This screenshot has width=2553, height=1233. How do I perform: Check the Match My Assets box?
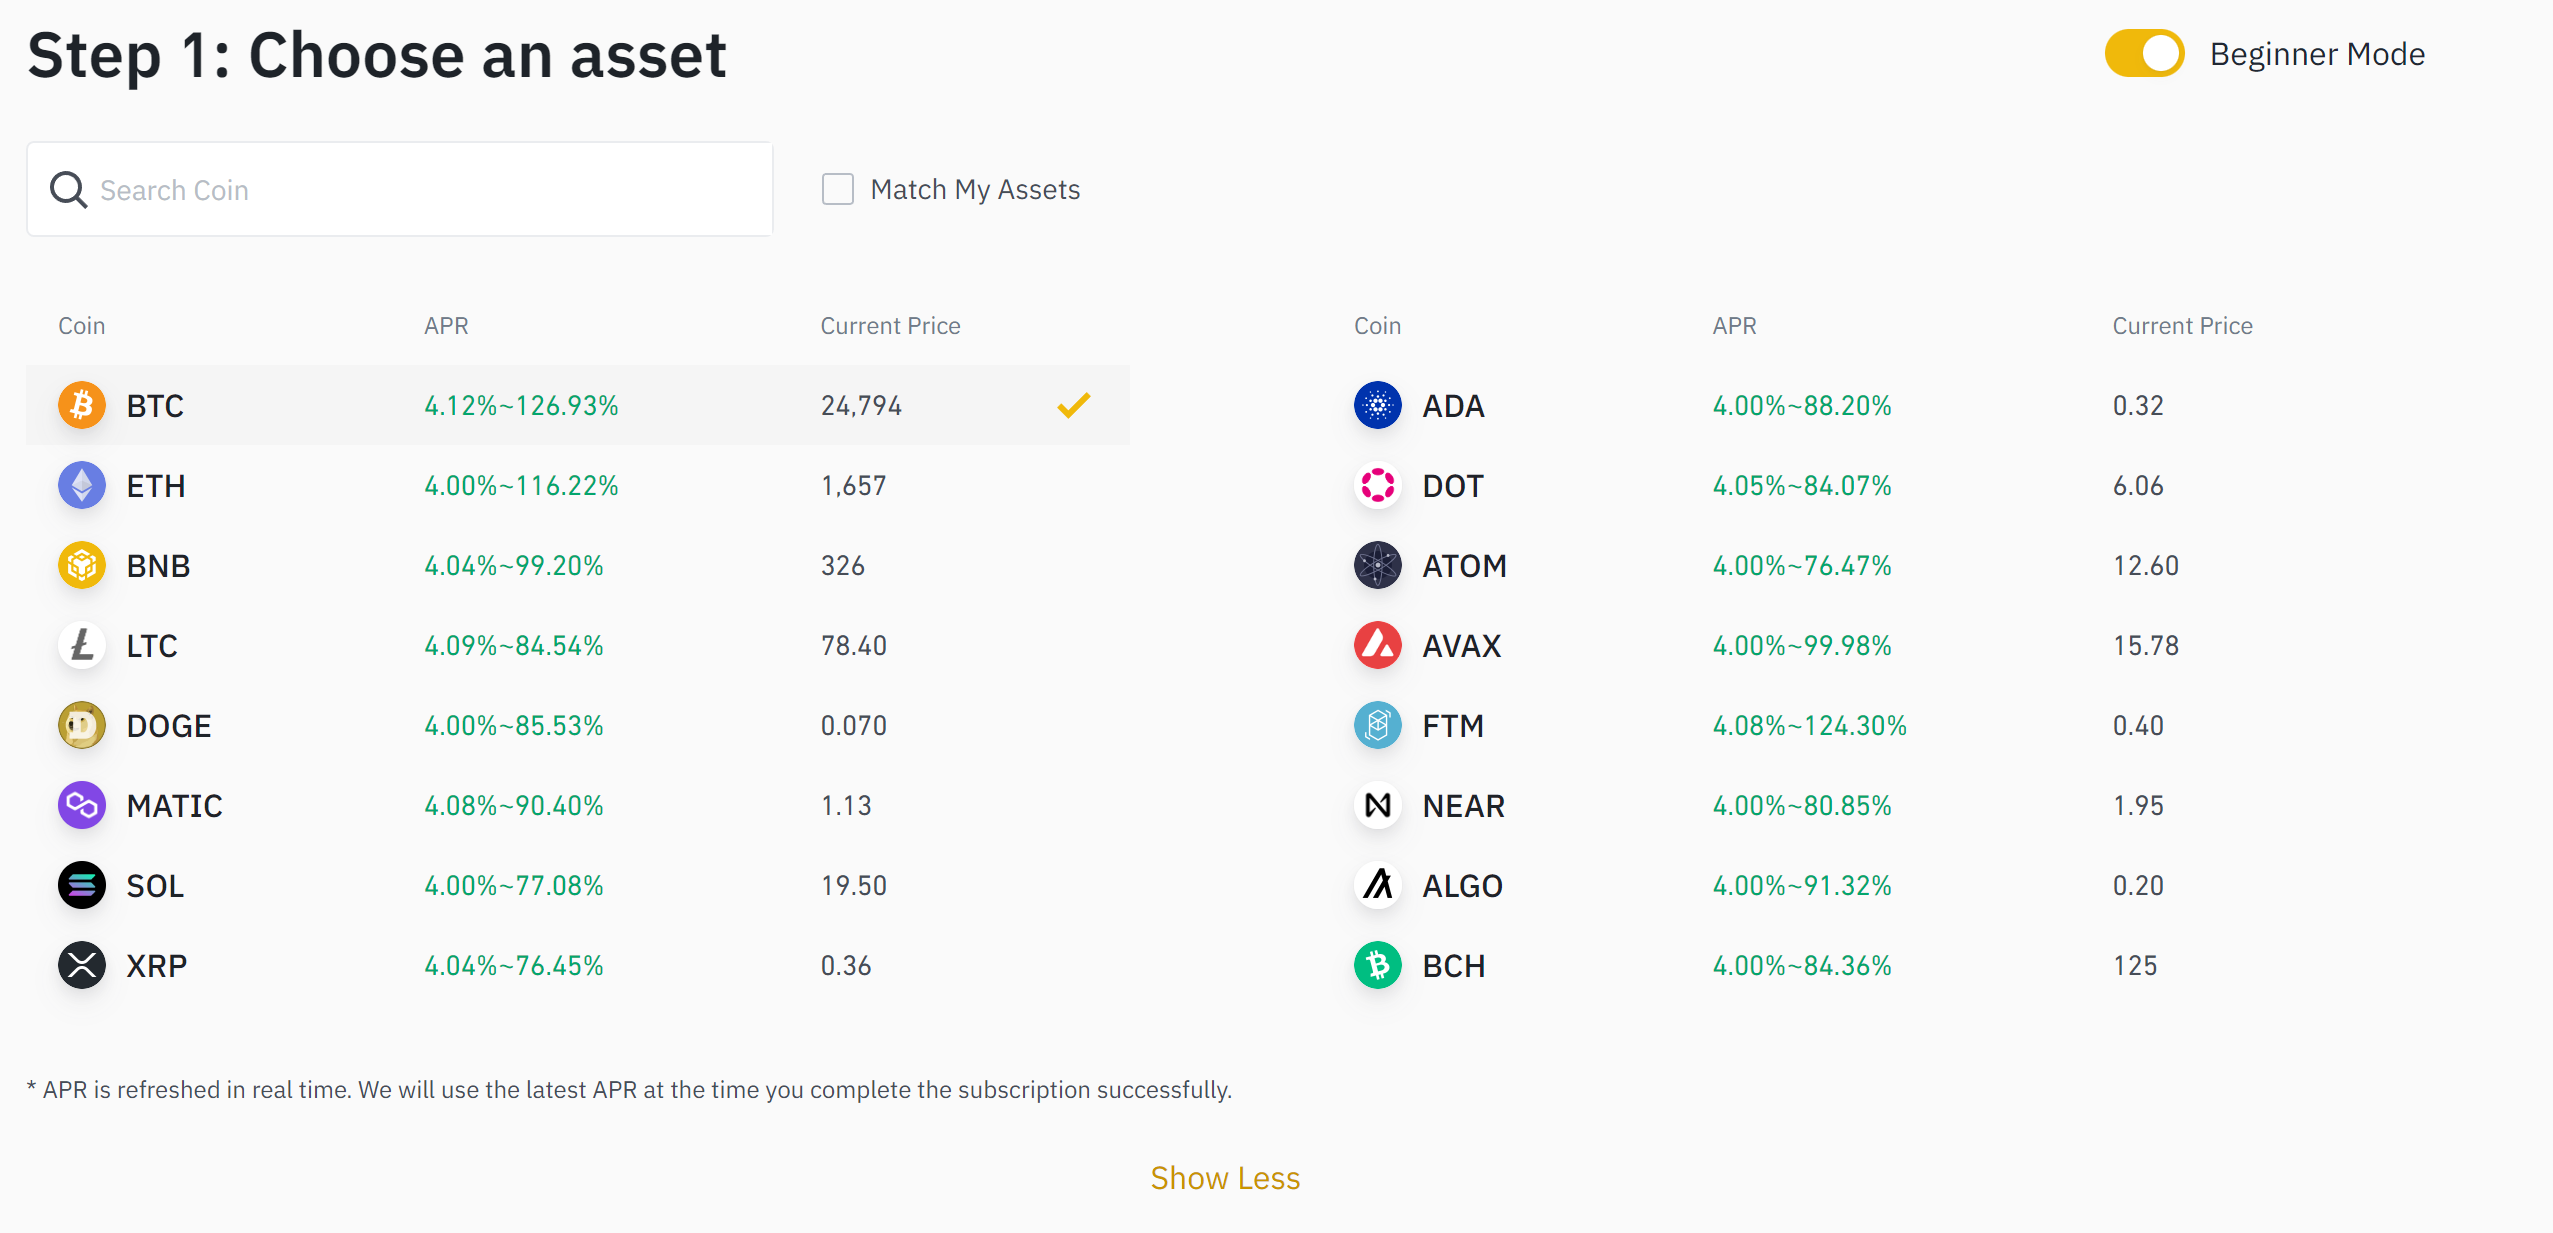point(837,189)
